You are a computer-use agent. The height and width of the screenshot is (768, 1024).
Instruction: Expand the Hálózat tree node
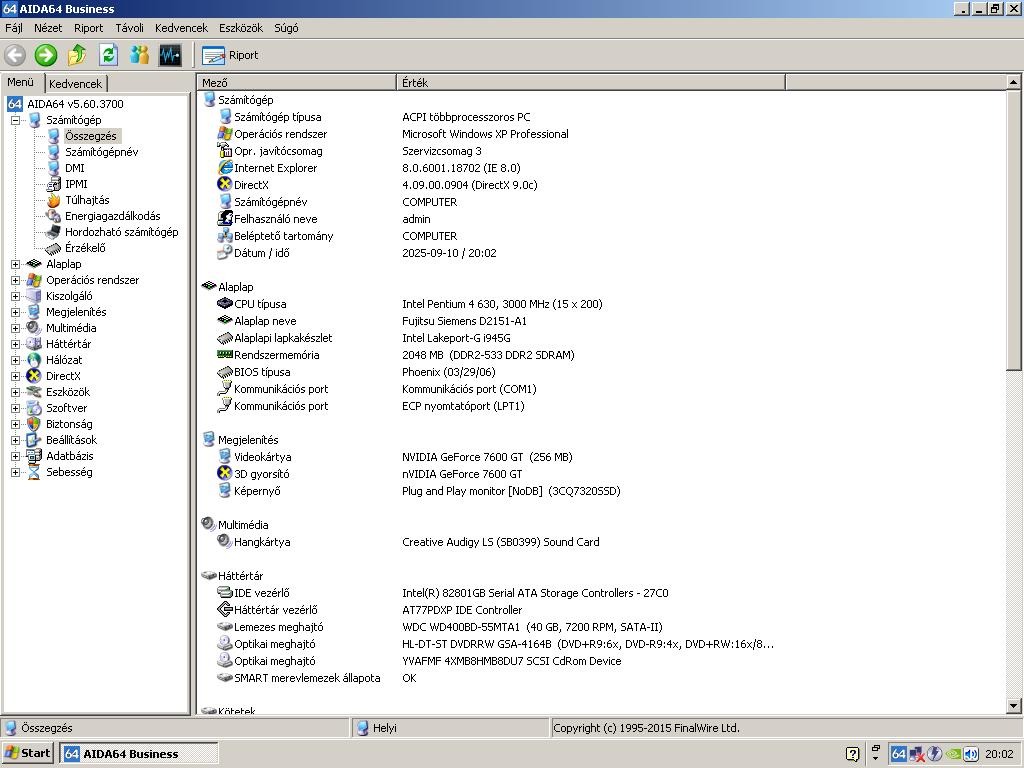pos(15,360)
